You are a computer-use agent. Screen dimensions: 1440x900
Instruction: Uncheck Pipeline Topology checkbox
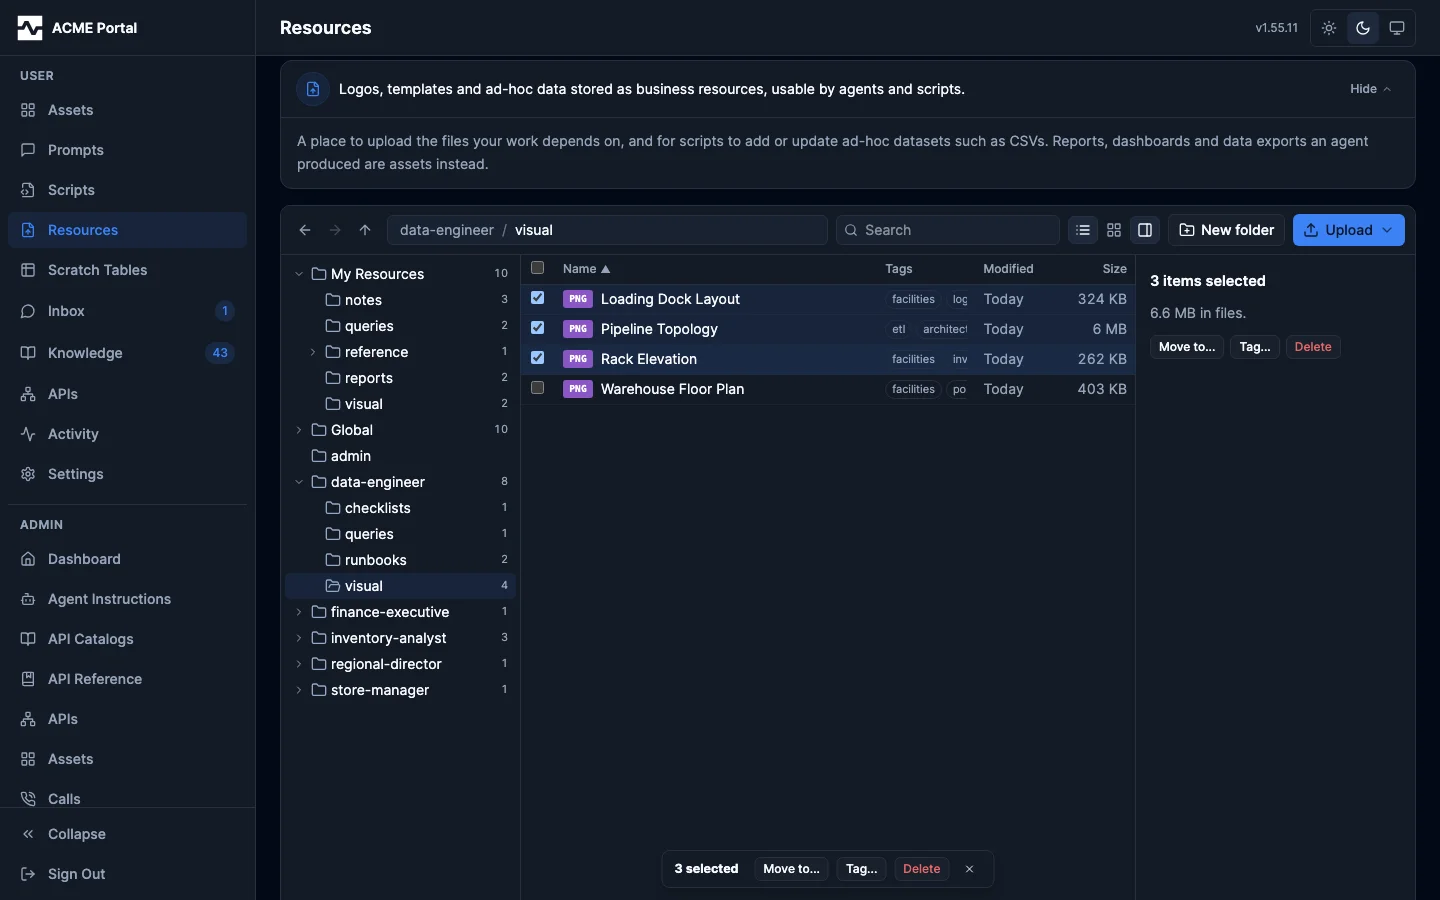coord(538,328)
